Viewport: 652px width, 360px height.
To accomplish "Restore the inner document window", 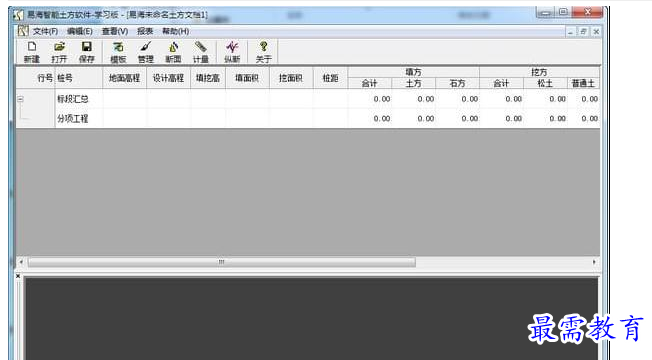I will [583, 32].
